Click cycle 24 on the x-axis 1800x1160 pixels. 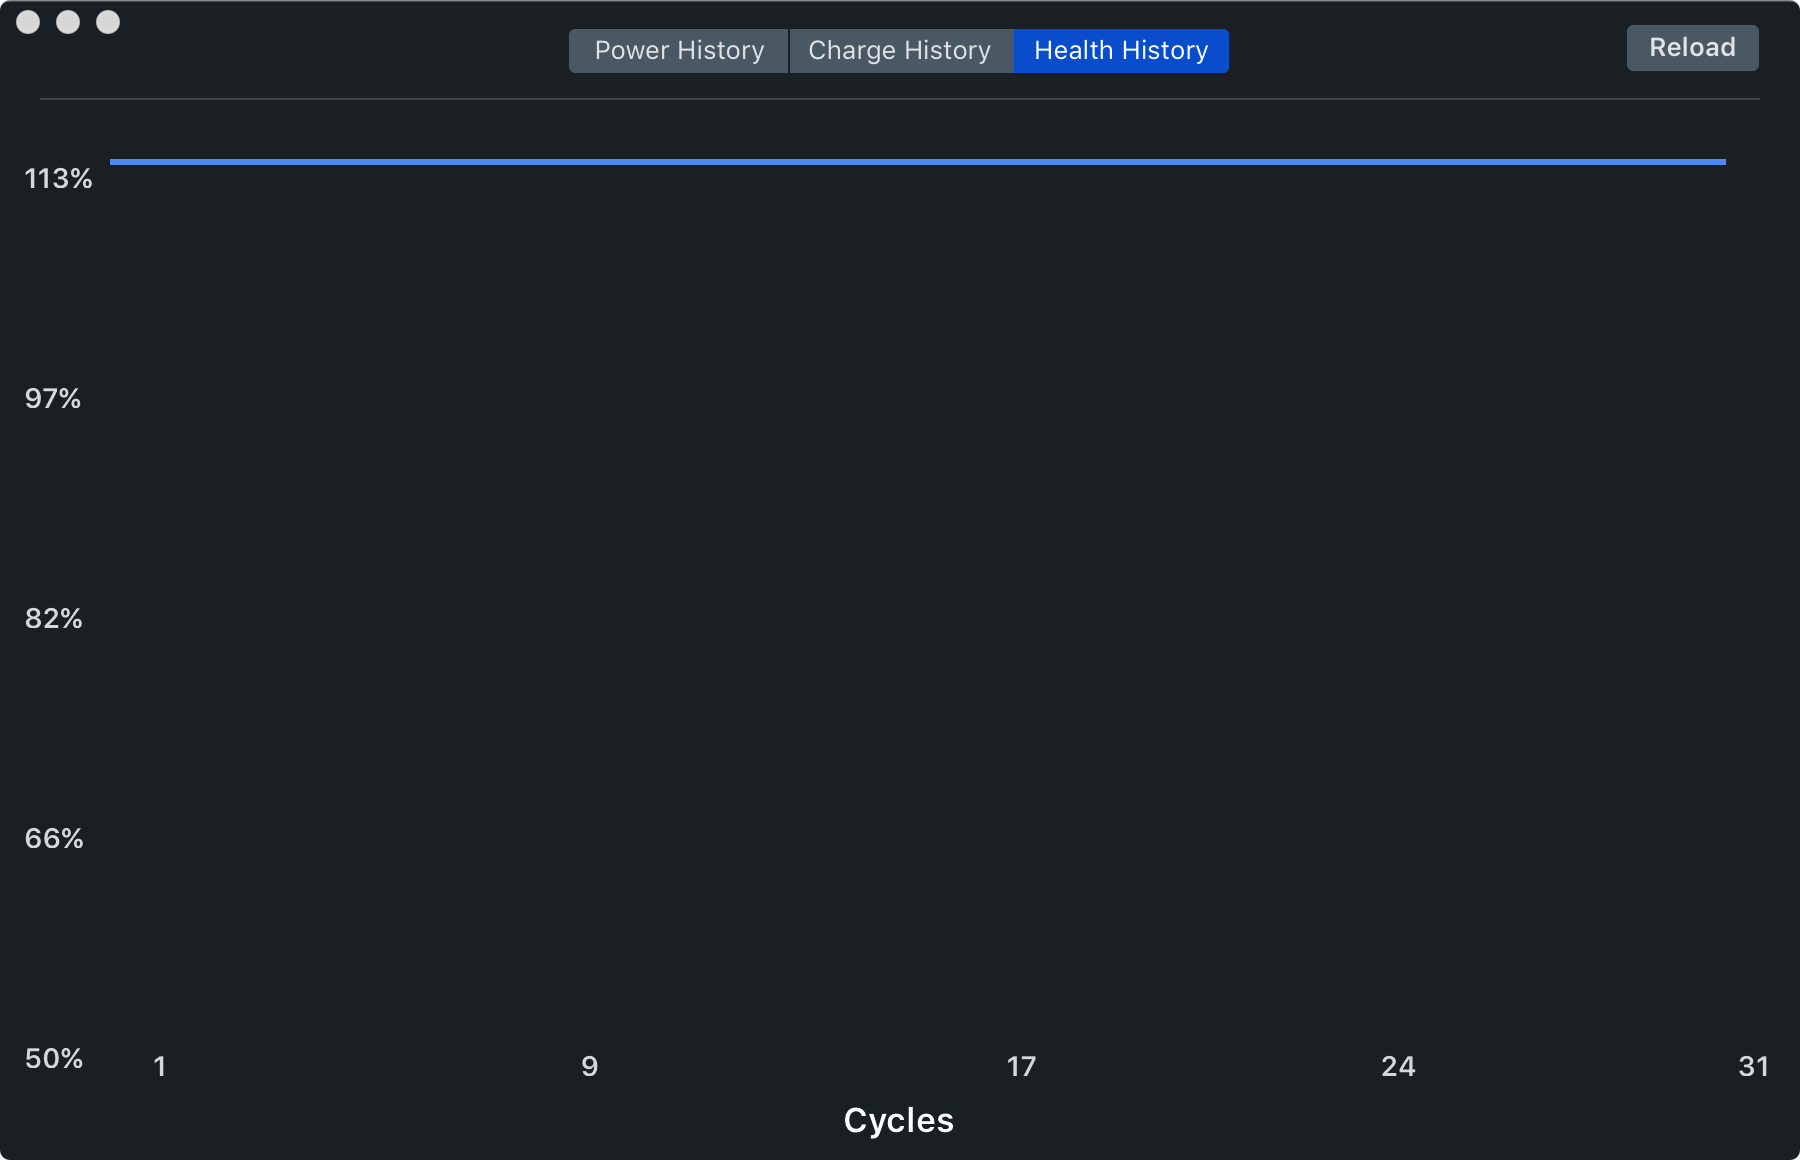1398,1067
